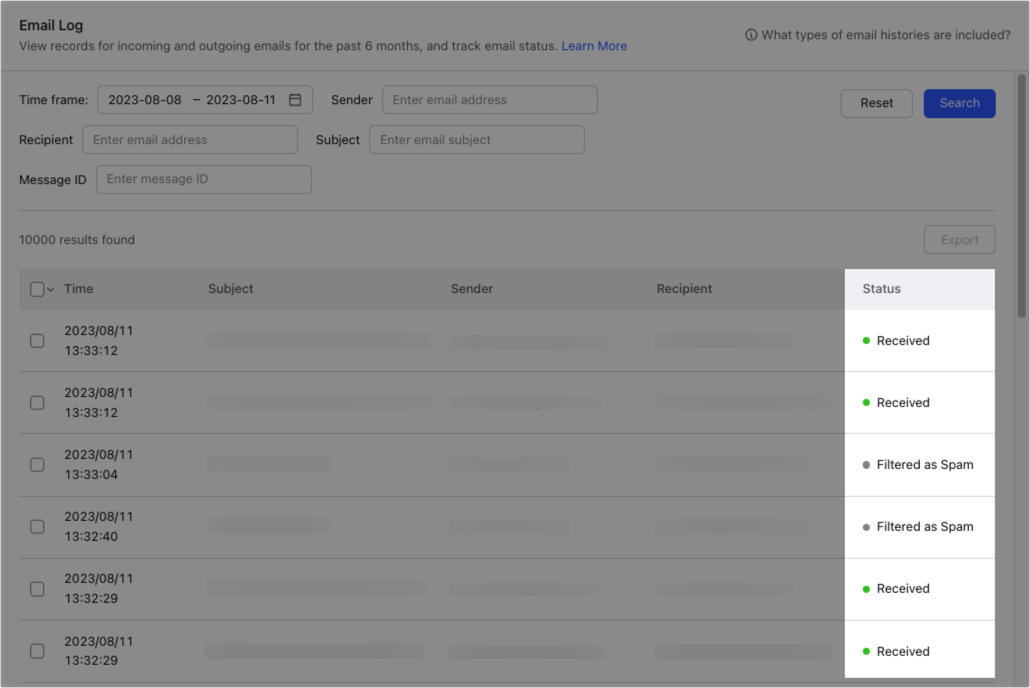Viewport: 1030px width, 688px height.
Task: Click the Message ID input box
Action: point(204,179)
